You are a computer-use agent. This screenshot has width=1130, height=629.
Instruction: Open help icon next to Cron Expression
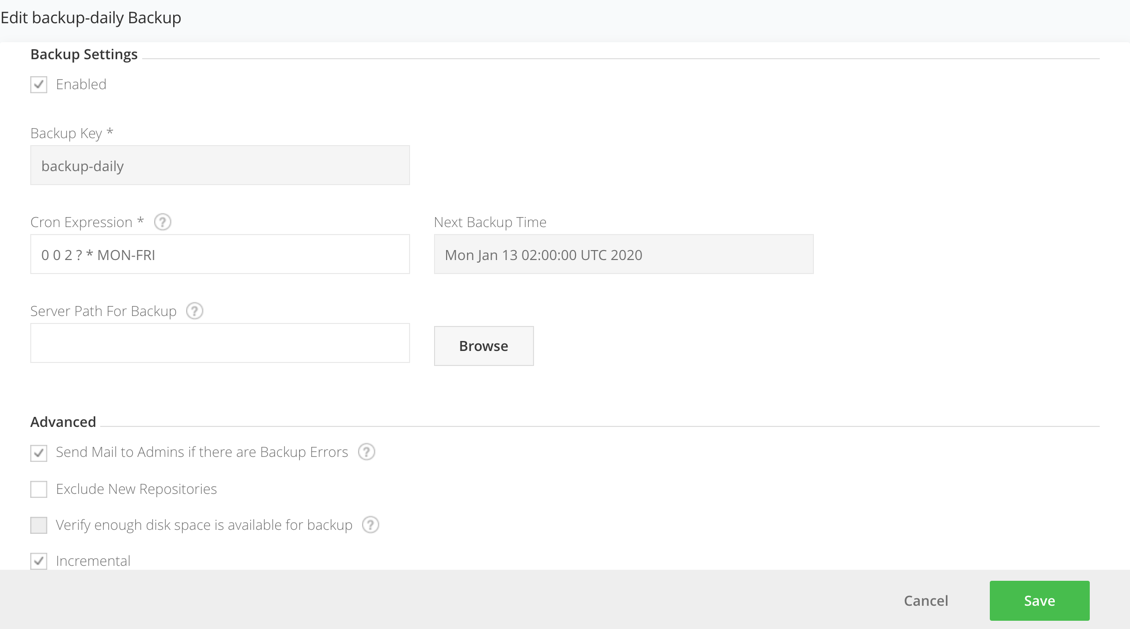pos(163,222)
